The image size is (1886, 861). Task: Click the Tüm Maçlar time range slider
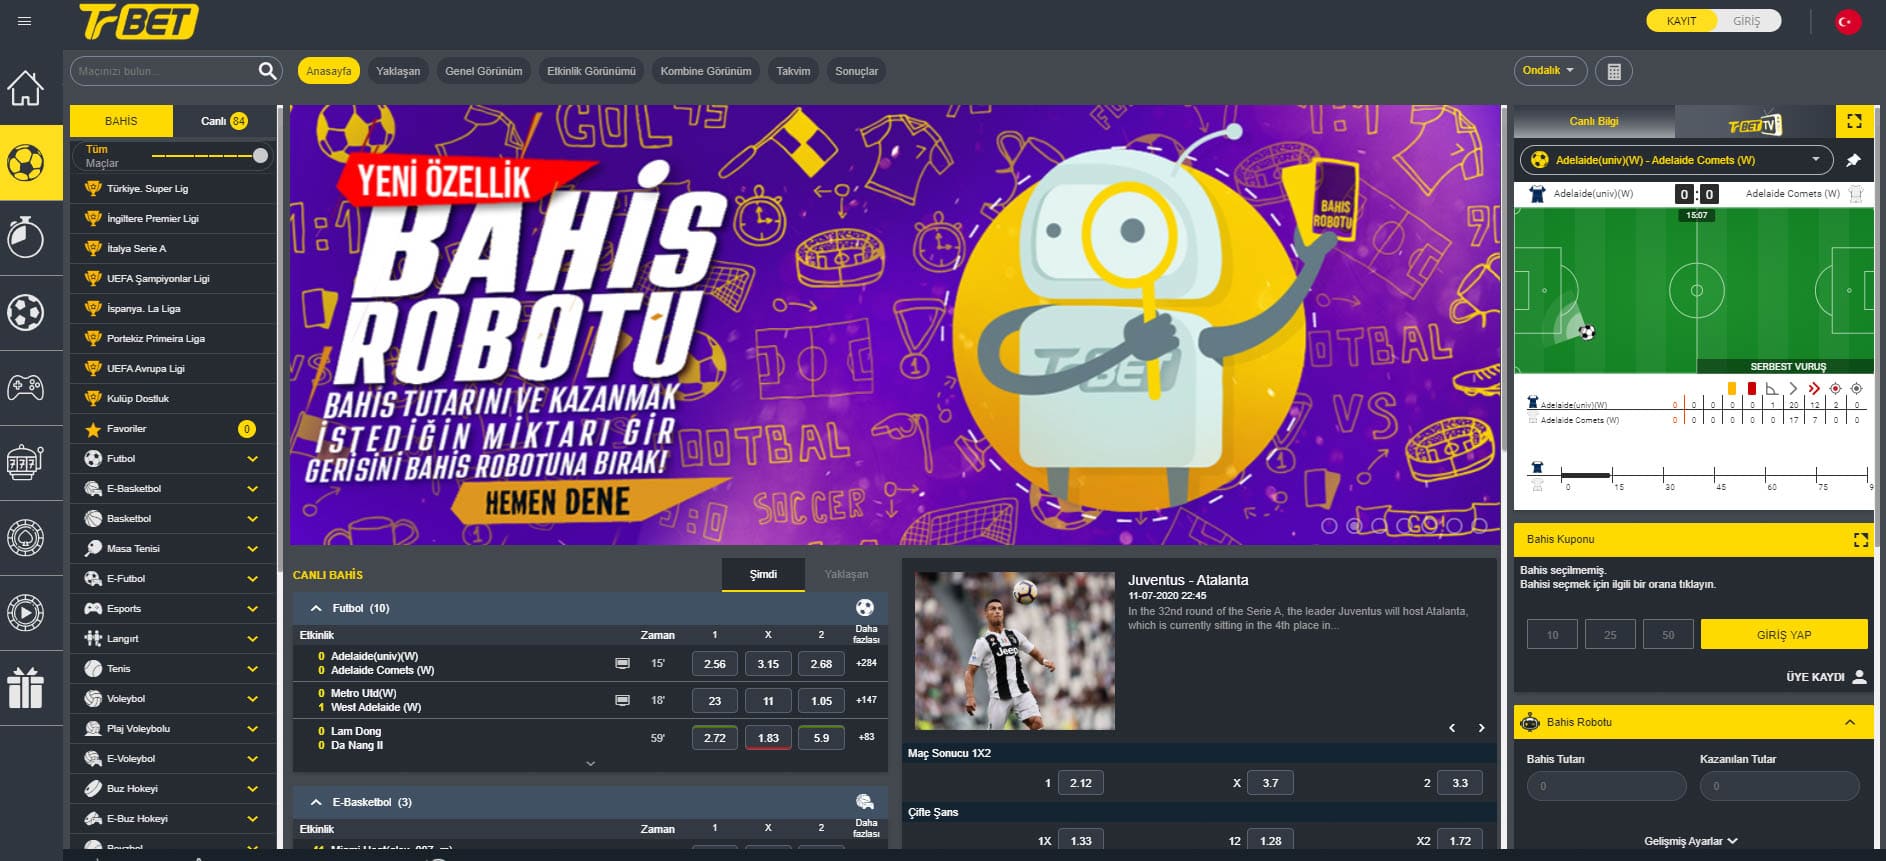click(209, 156)
